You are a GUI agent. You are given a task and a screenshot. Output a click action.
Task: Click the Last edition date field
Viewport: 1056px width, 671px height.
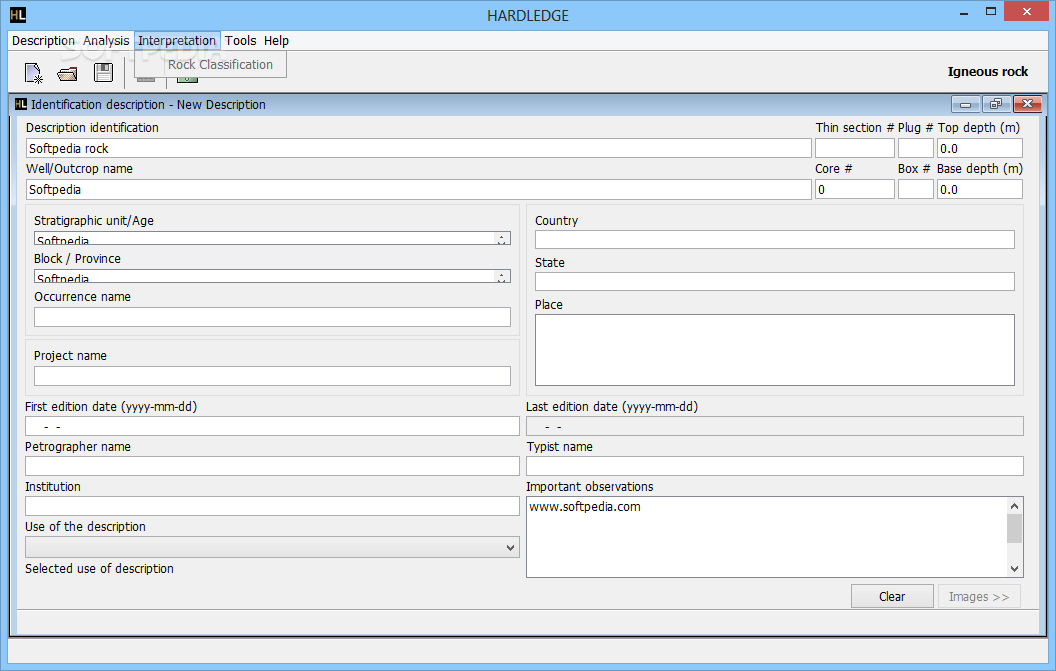click(774, 426)
